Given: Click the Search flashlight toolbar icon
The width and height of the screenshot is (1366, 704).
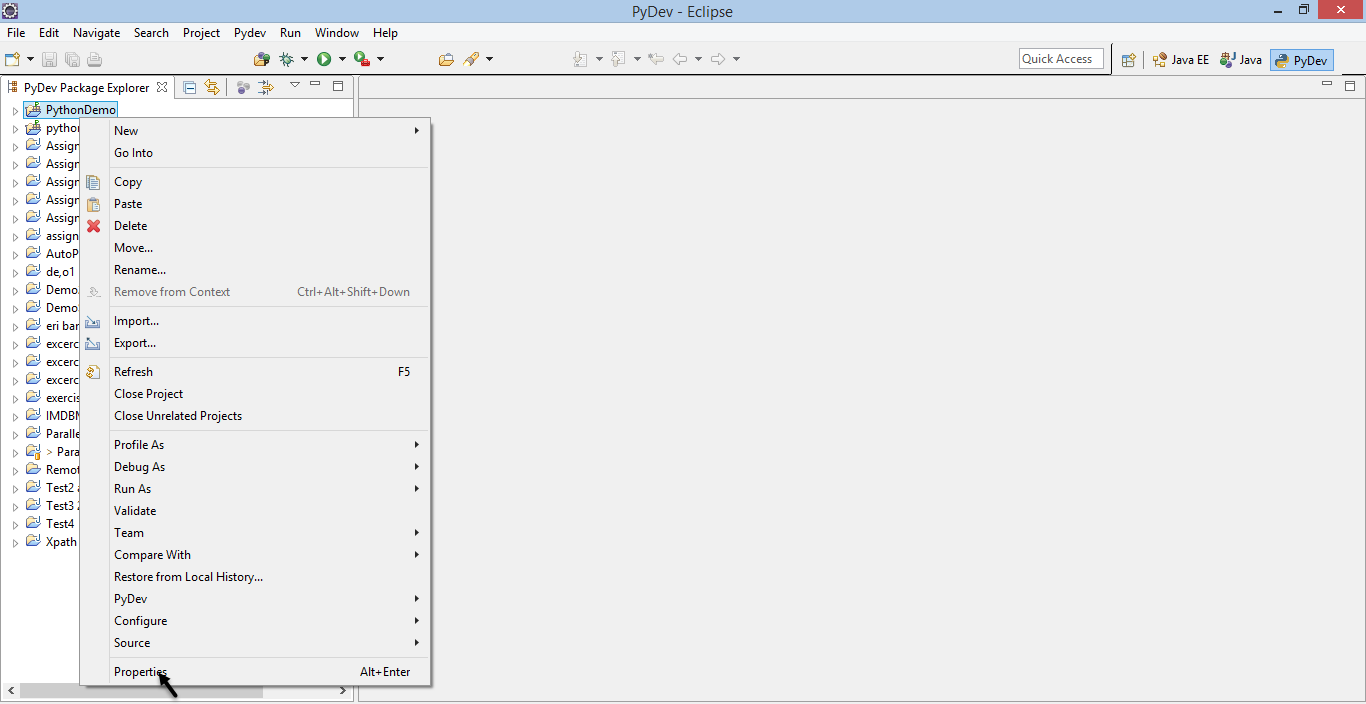Looking at the screenshot, I should click(x=471, y=60).
